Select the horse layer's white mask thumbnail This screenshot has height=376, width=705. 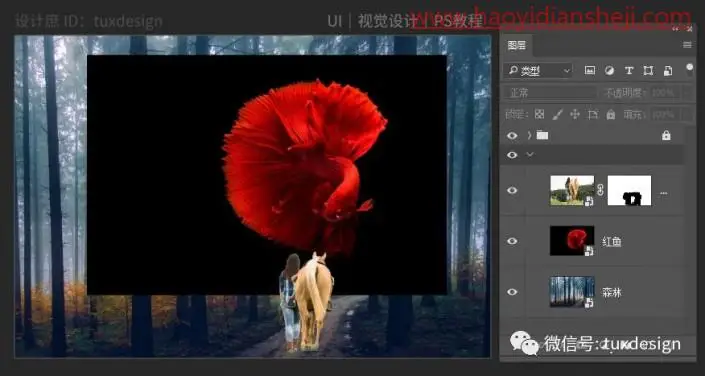tap(629, 190)
